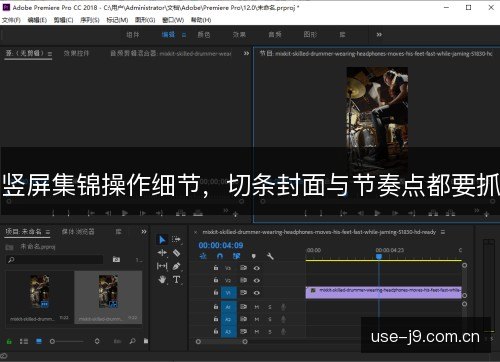Switch project panel to icon view

coord(39,341)
